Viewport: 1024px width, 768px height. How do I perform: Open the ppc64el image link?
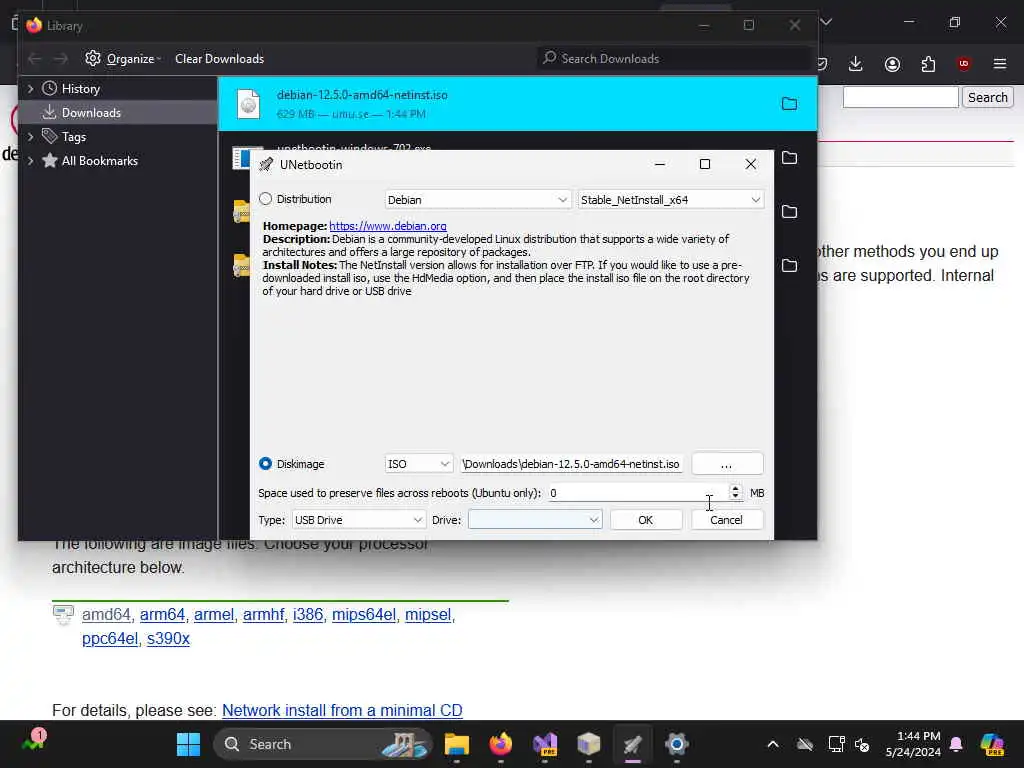110,639
